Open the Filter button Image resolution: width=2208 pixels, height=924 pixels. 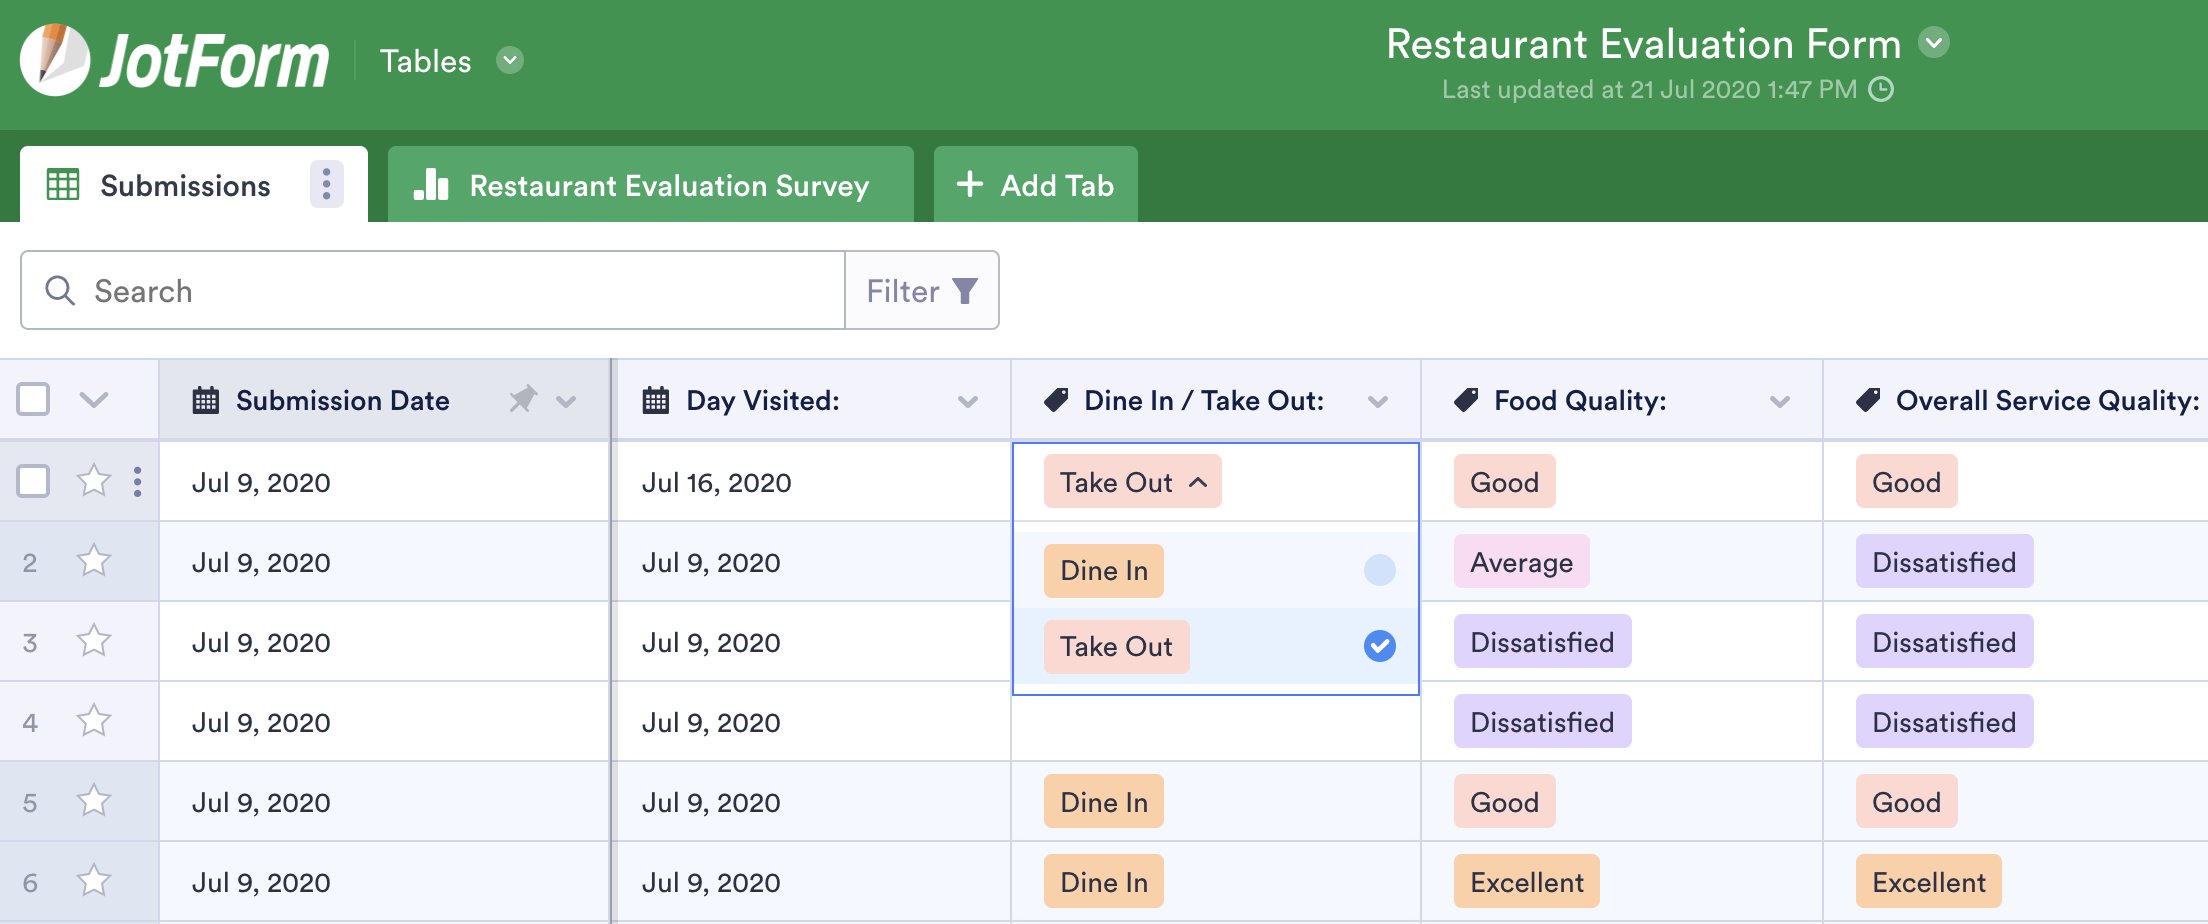pyautogui.click(x=921, y=291)
